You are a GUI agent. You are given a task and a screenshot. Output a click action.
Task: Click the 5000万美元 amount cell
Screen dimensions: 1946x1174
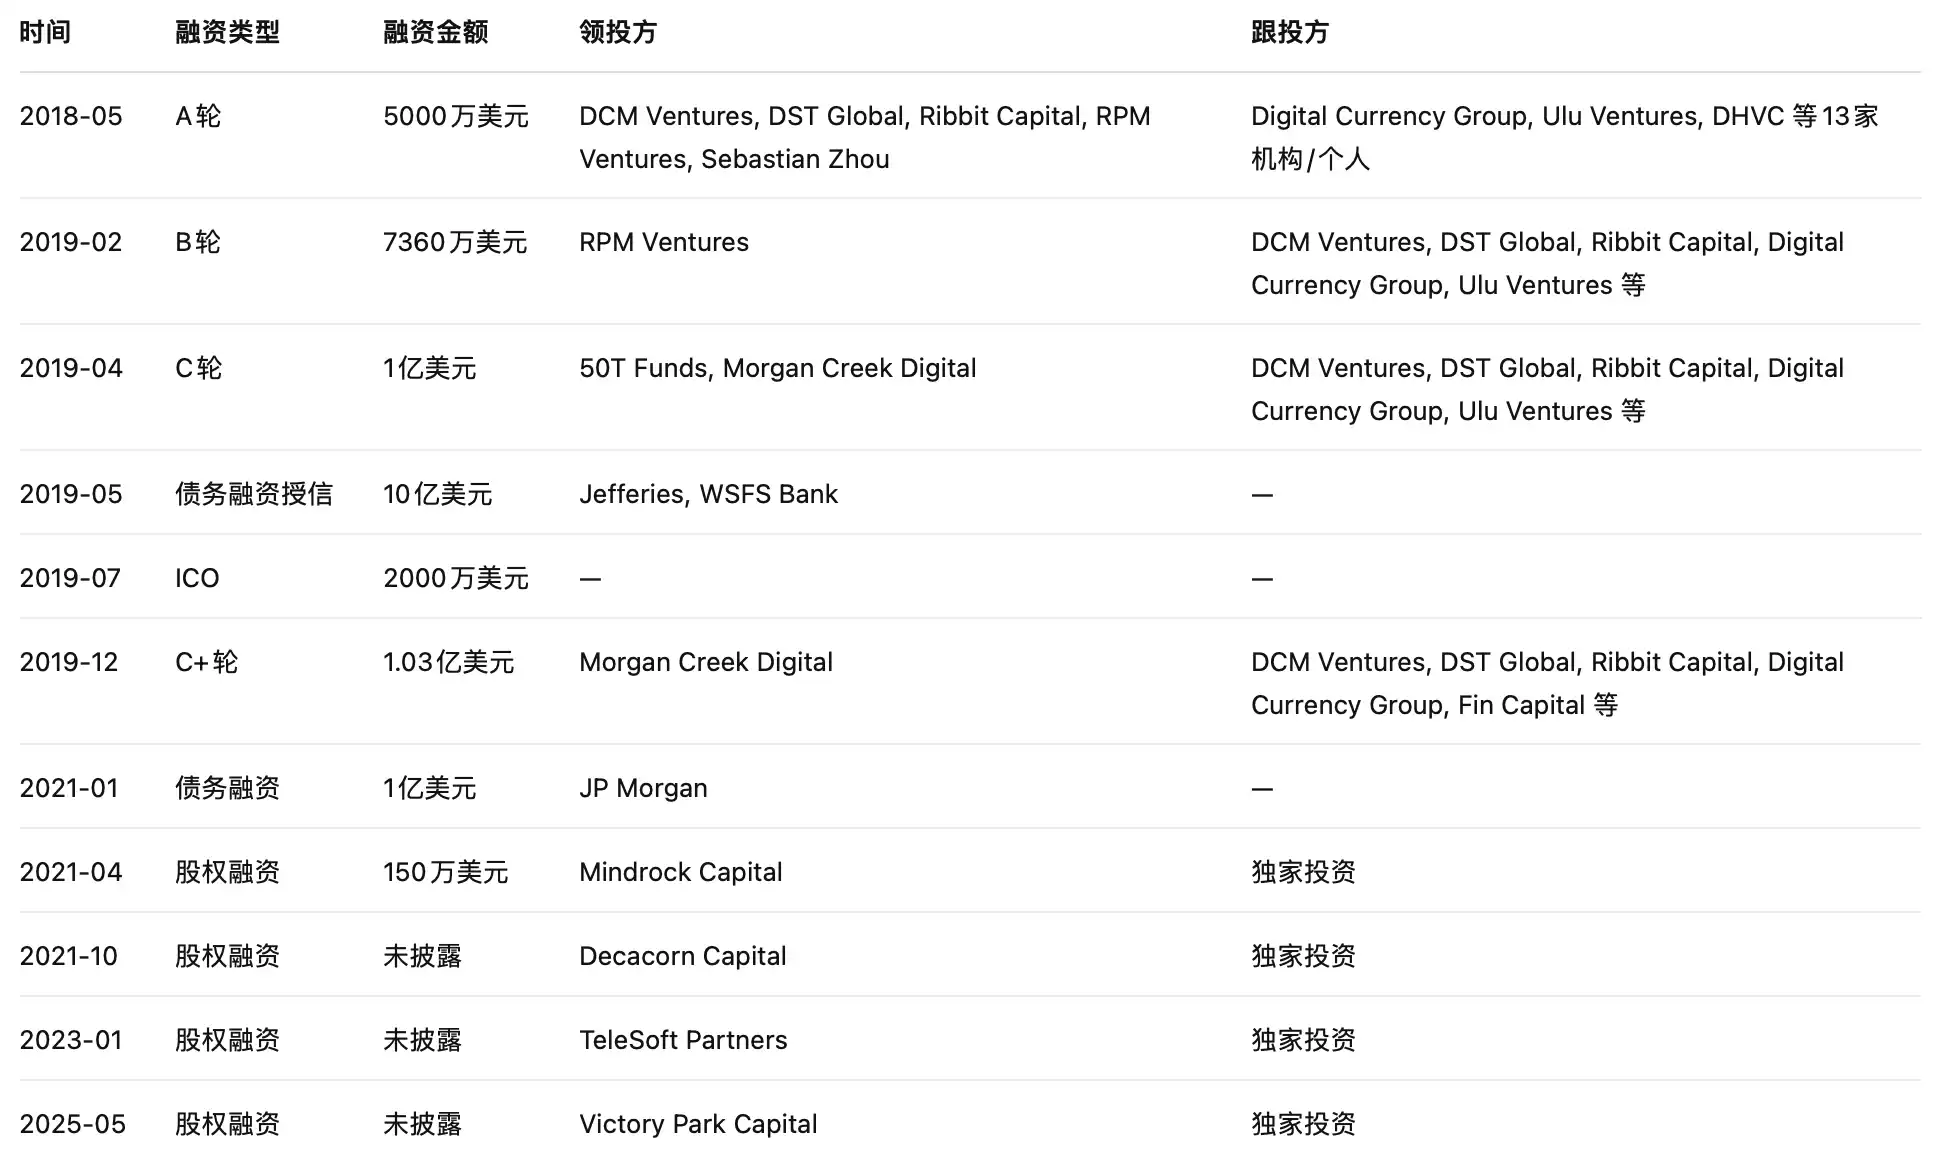(x=455, y=116)
